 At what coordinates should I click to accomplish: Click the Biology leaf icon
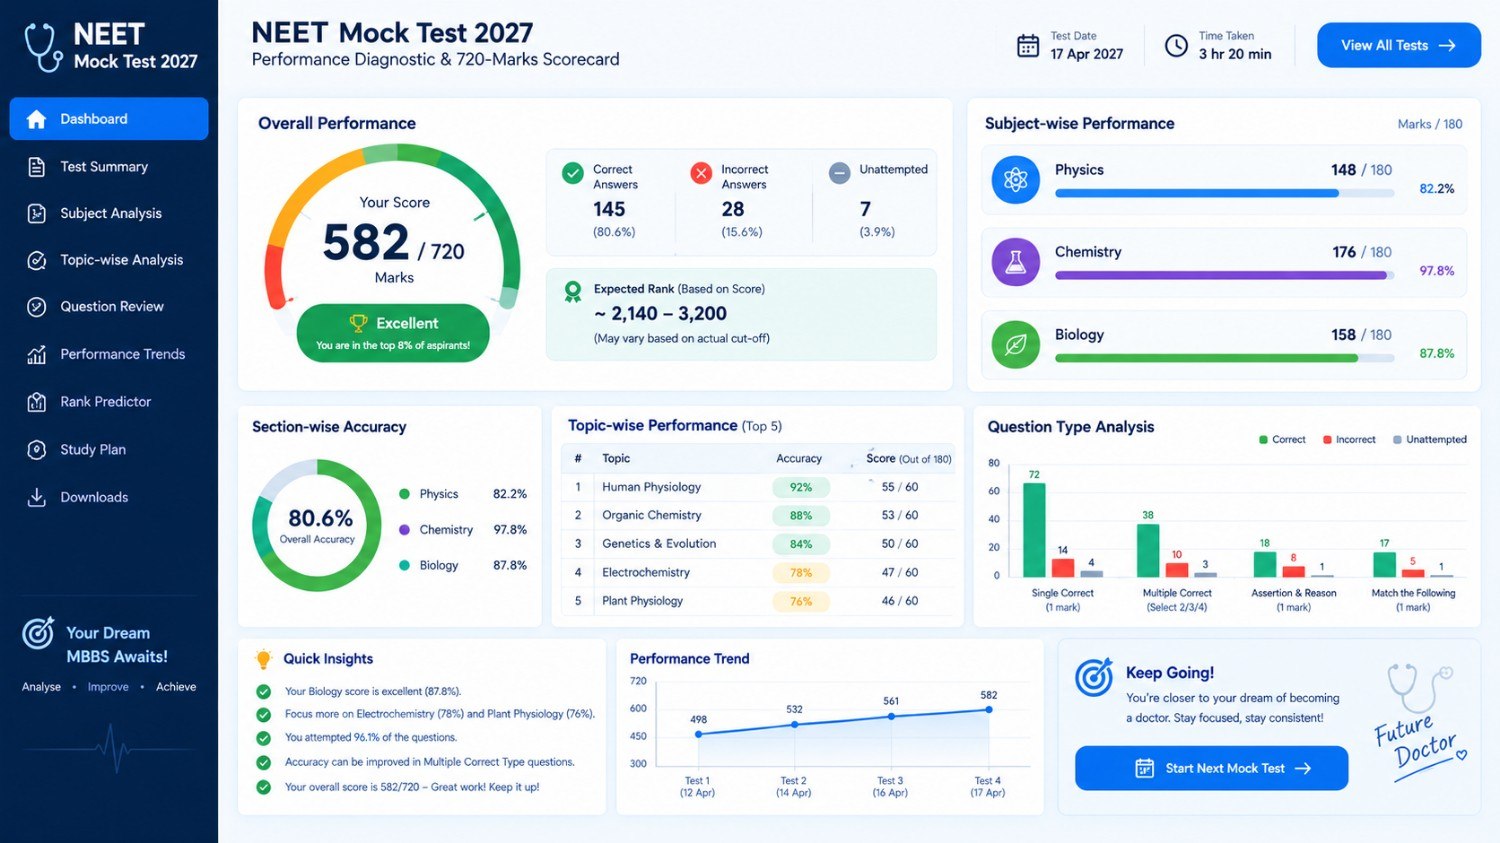click(x=1015, y=345)
